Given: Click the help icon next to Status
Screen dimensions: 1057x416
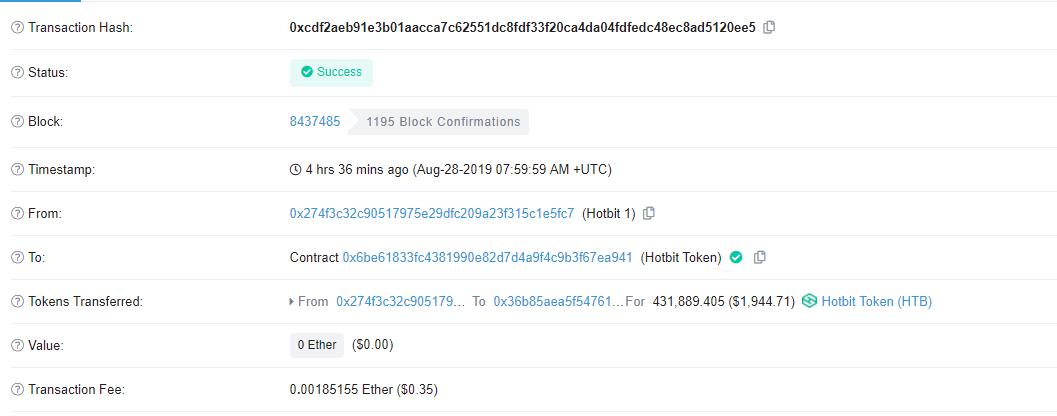Looking at the screenshot, I should (18, 72).
